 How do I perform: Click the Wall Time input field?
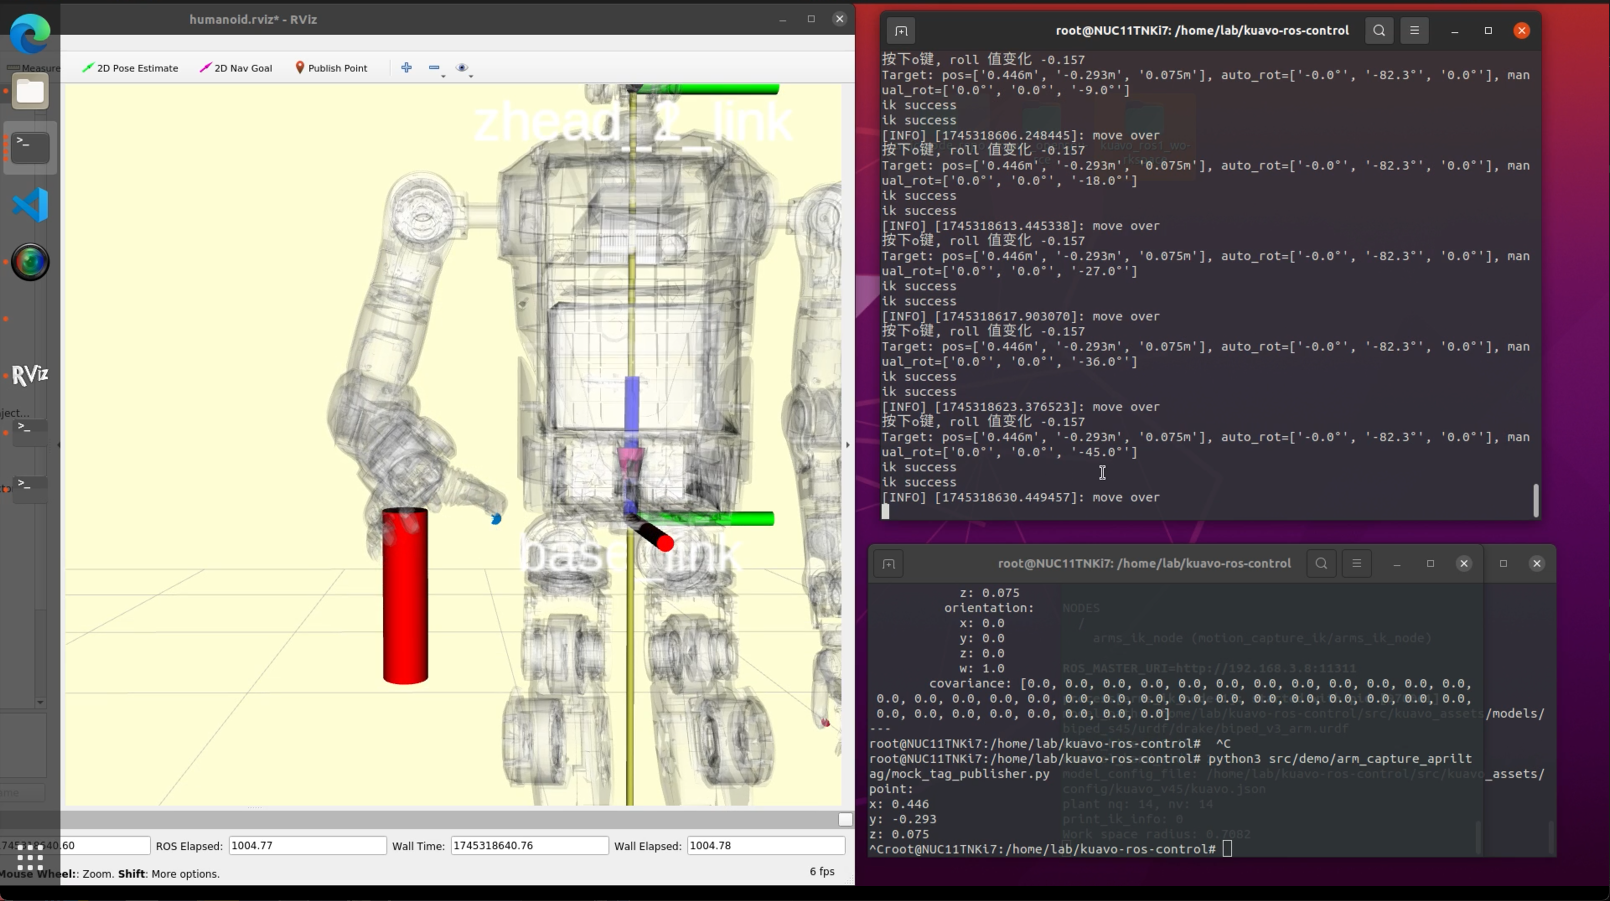point(528,846)
